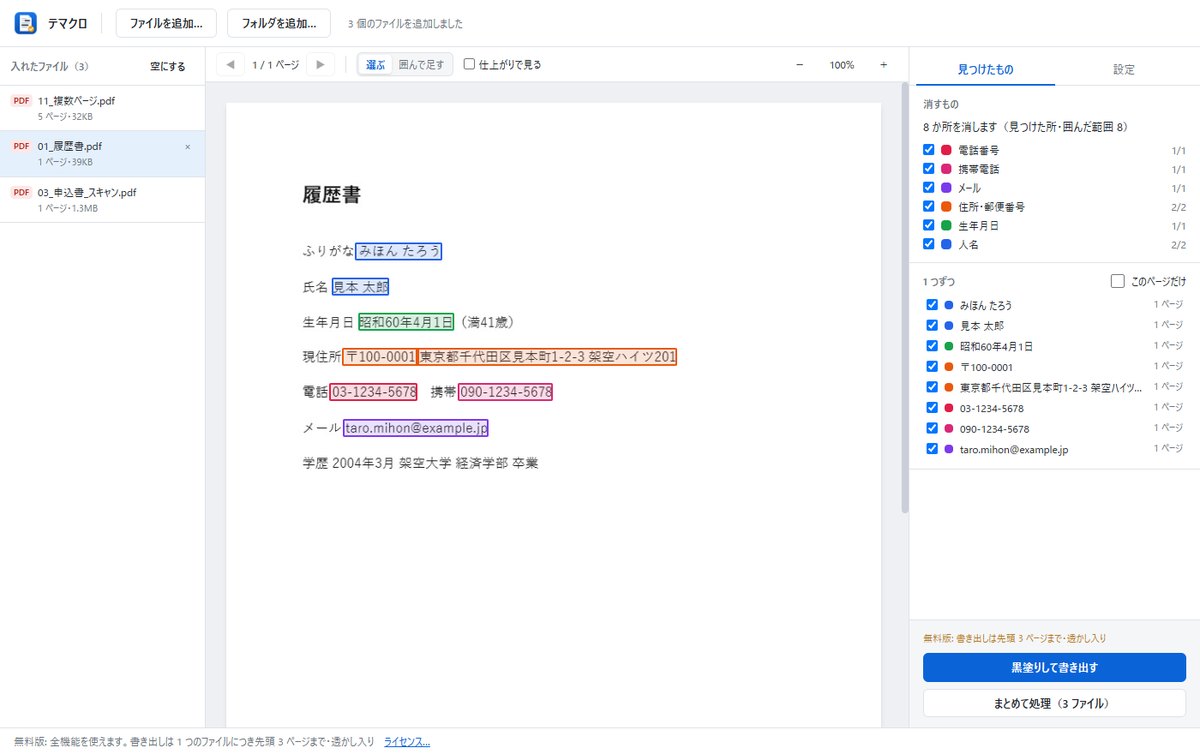Click the 電話番号 color swatch

[946, 150]
